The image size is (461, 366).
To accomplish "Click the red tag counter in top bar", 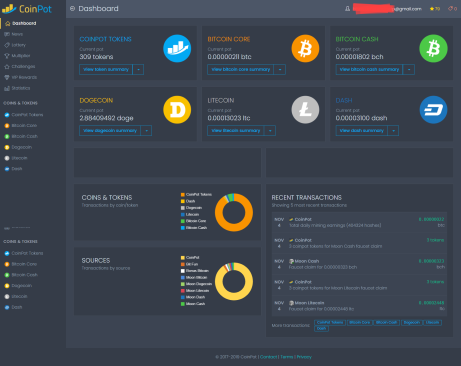I will coord(452,9).
